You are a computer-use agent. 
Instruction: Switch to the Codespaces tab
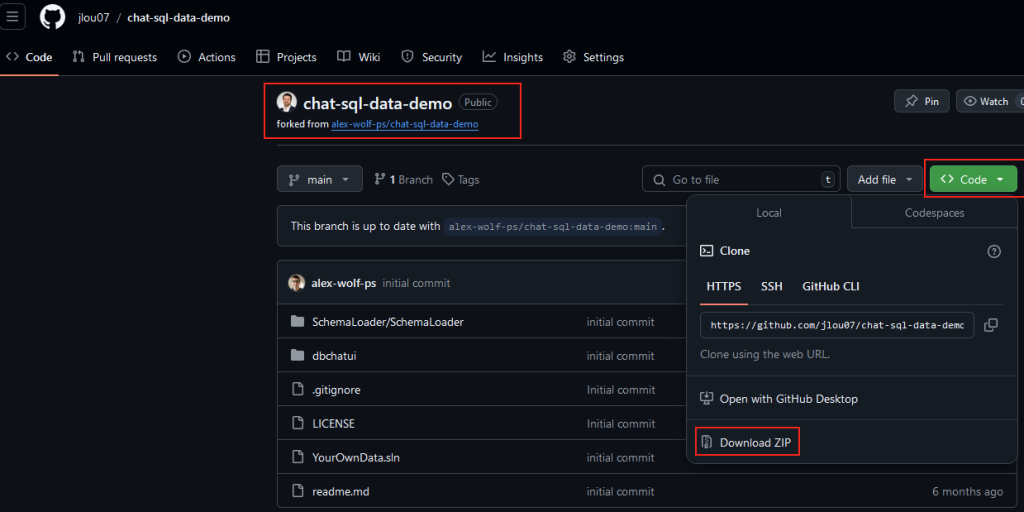point(934,212)
